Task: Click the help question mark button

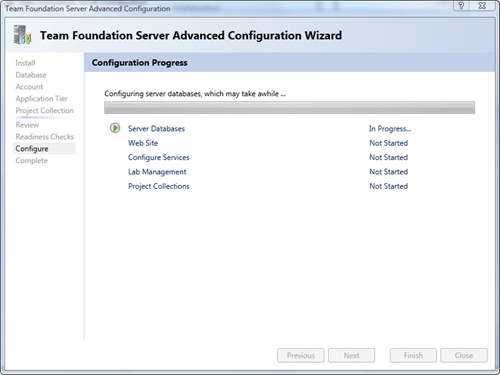Action: pyautogui.click(x=461, y=6)
